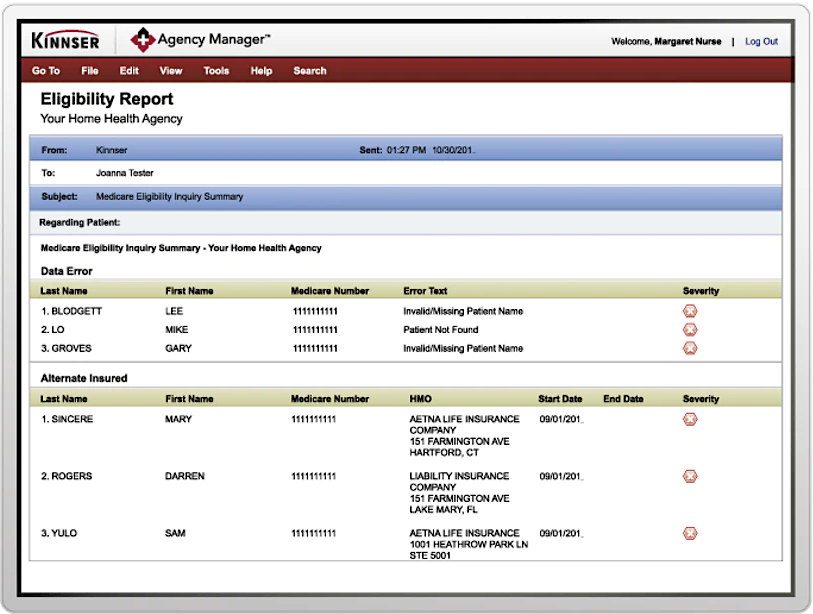Click the Log Out link

tap(761, 41)
